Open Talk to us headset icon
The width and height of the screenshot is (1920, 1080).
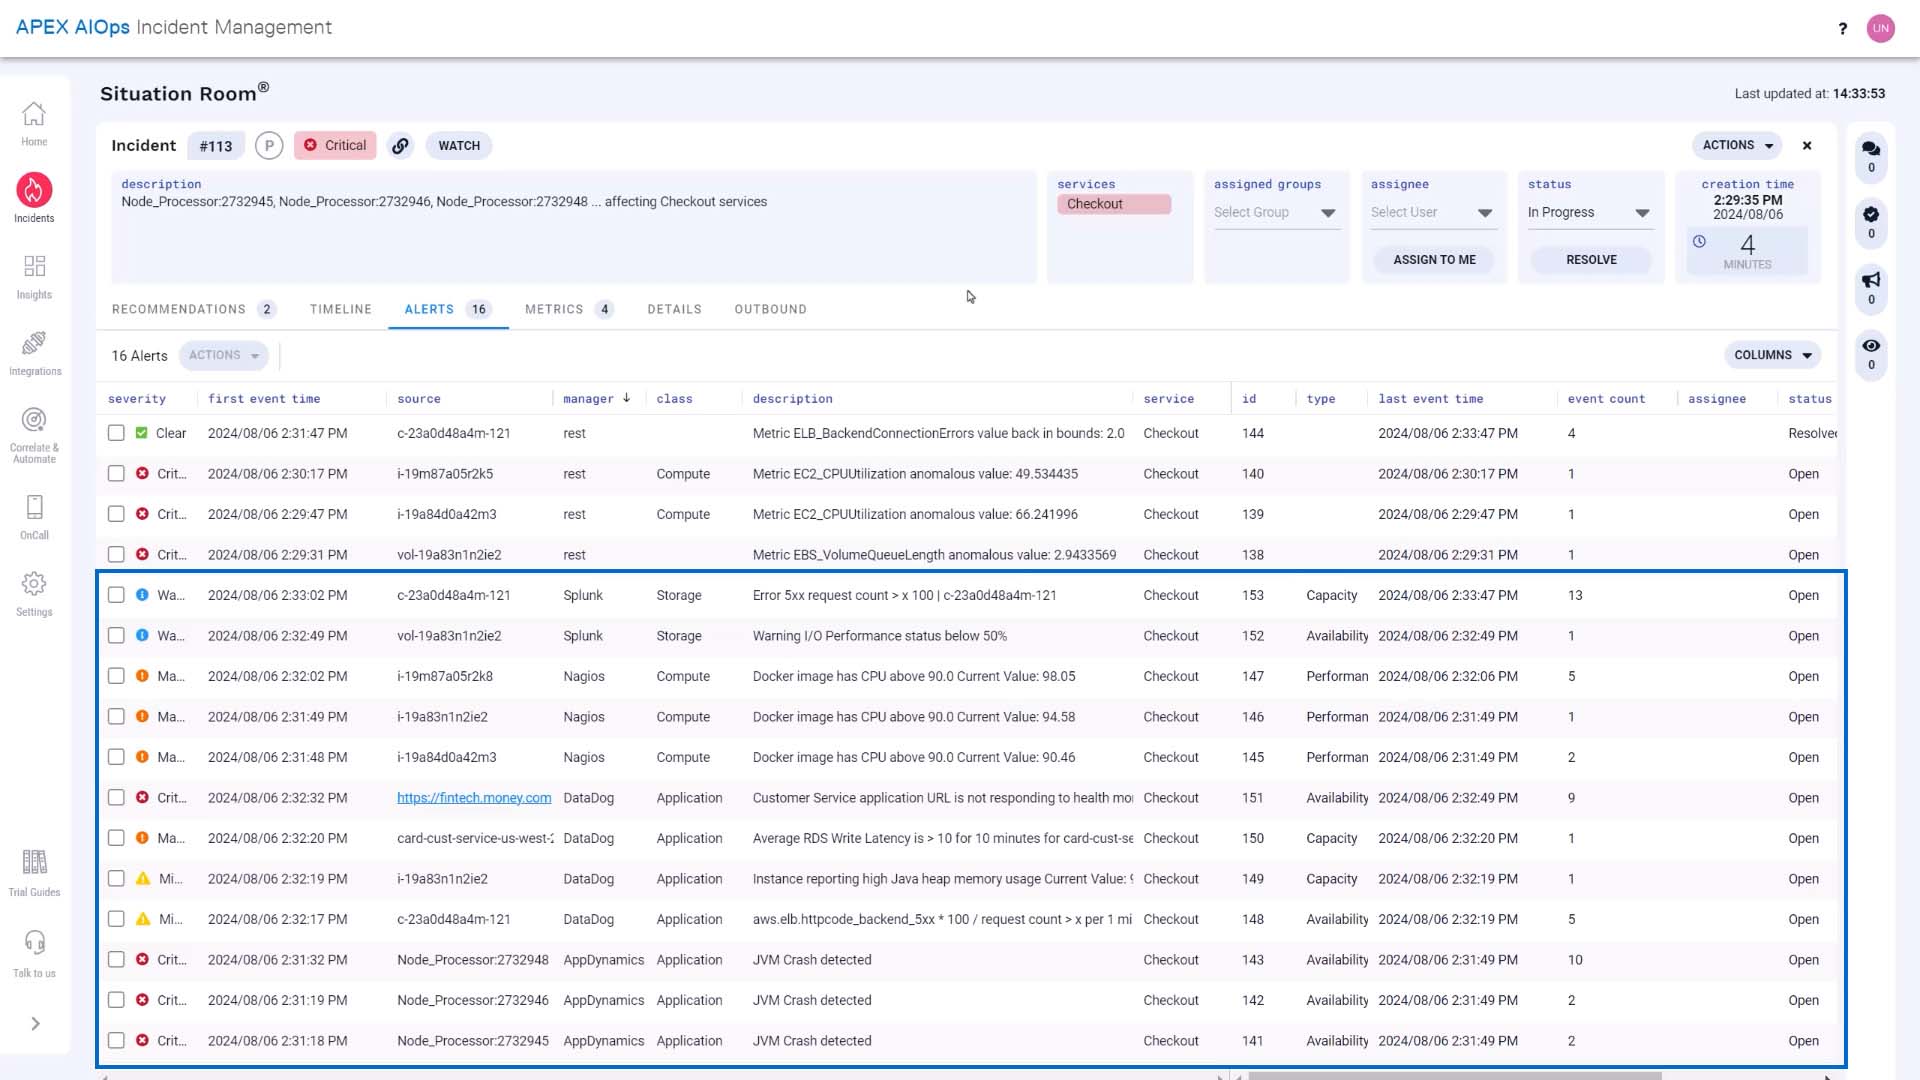34,943
